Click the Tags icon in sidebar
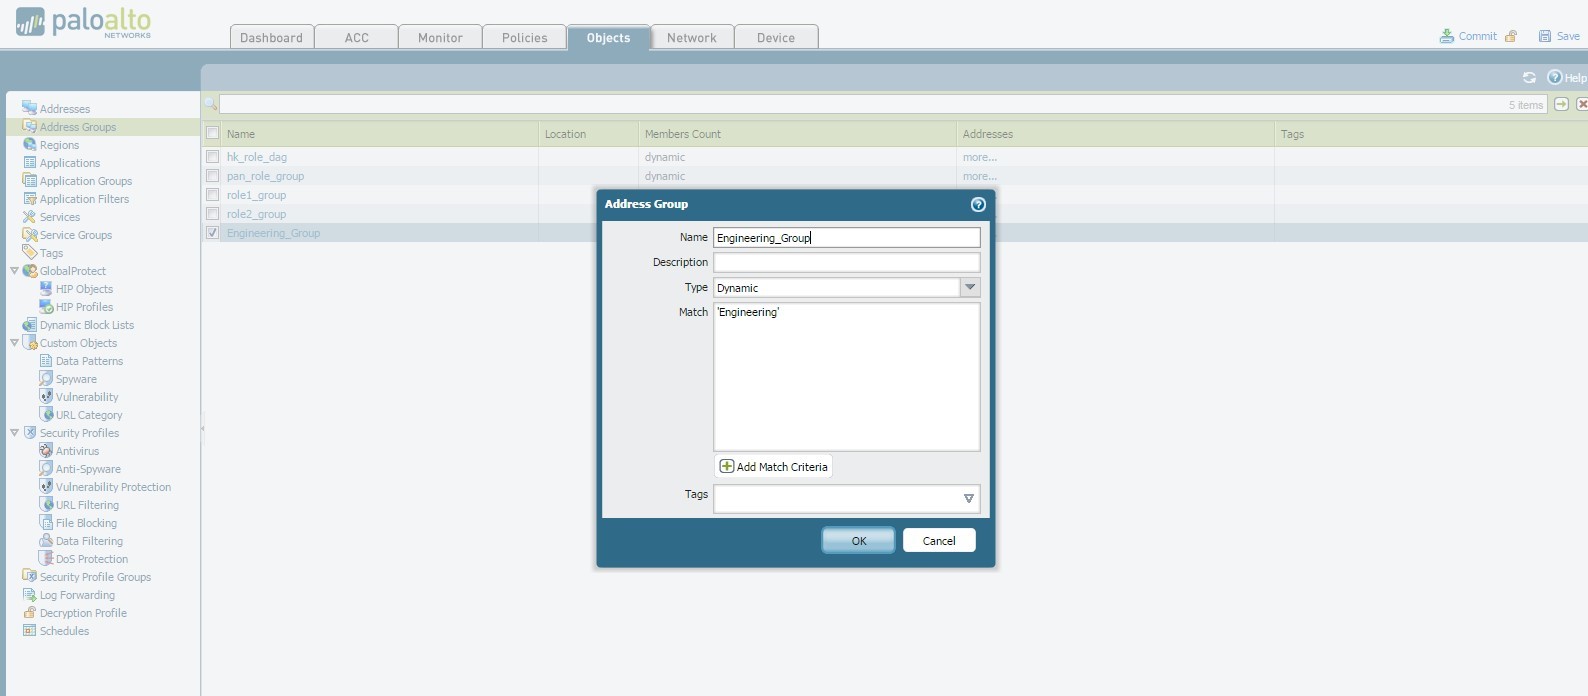 (29, 252)
